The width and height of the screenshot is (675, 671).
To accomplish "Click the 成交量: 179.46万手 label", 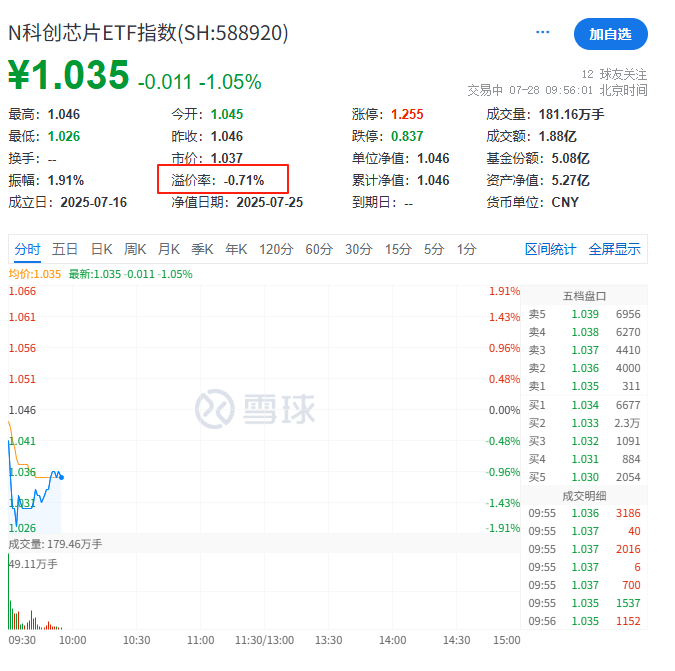I will (56, 544).
